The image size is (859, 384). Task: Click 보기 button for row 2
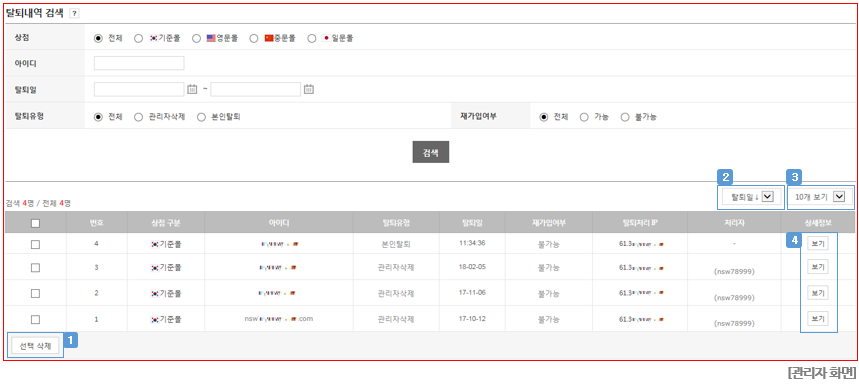click(x=817, y=293)
